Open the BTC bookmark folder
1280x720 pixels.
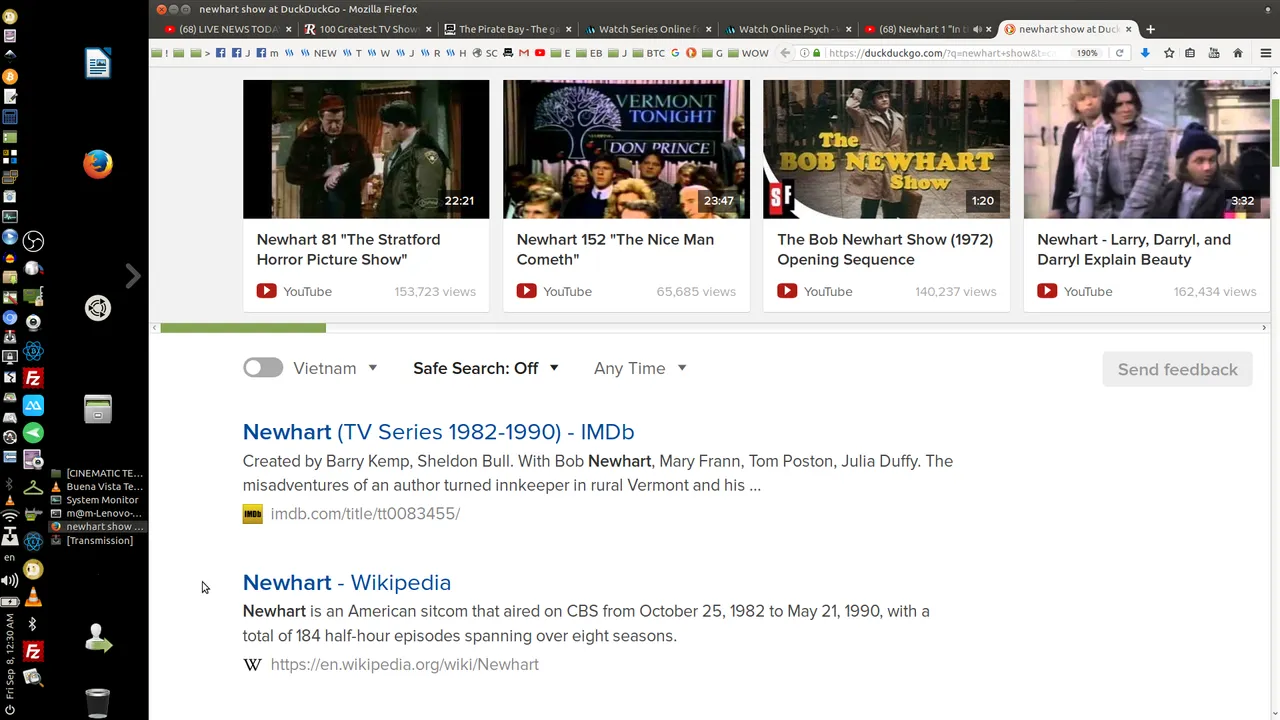click(x=649, y=53)
